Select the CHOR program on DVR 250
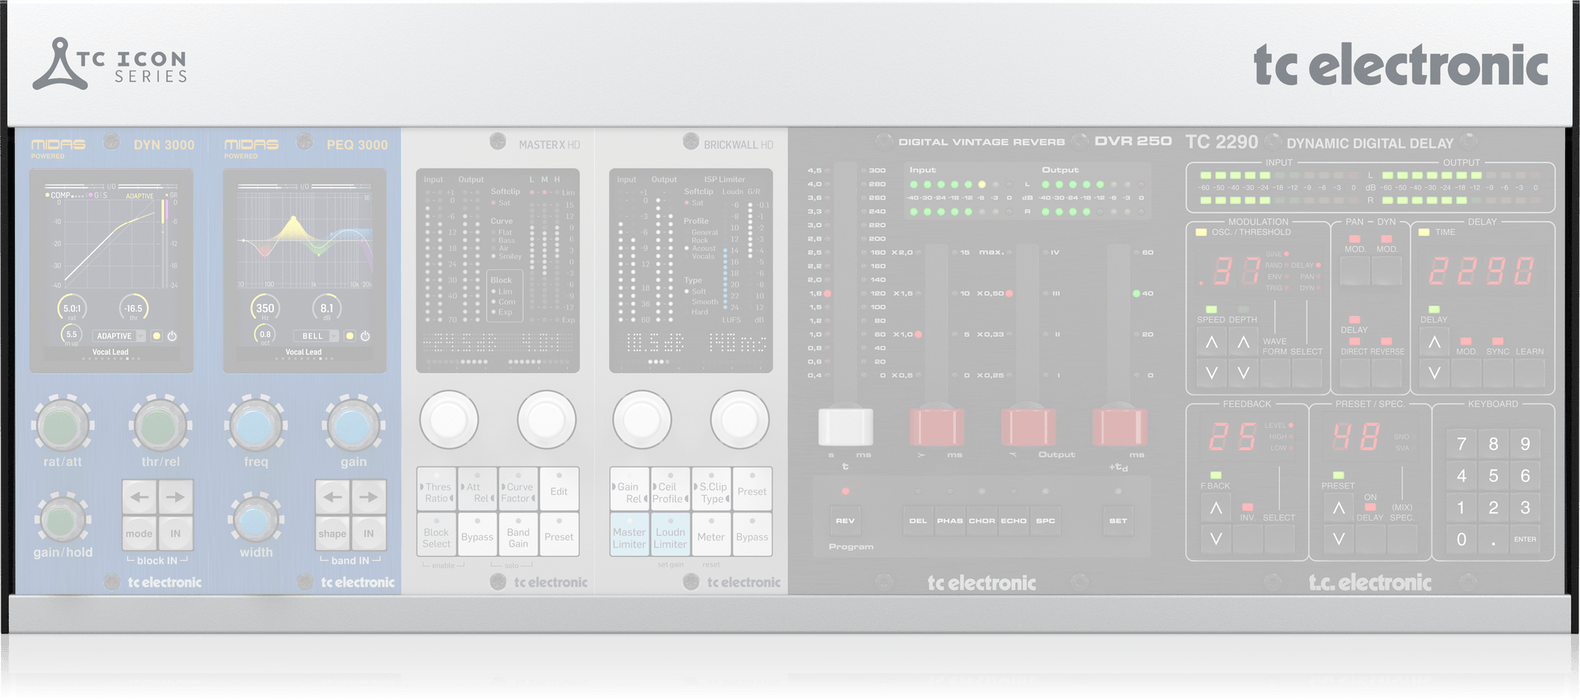The width and height of the screenshot is (1580, 700). [982, 521]
